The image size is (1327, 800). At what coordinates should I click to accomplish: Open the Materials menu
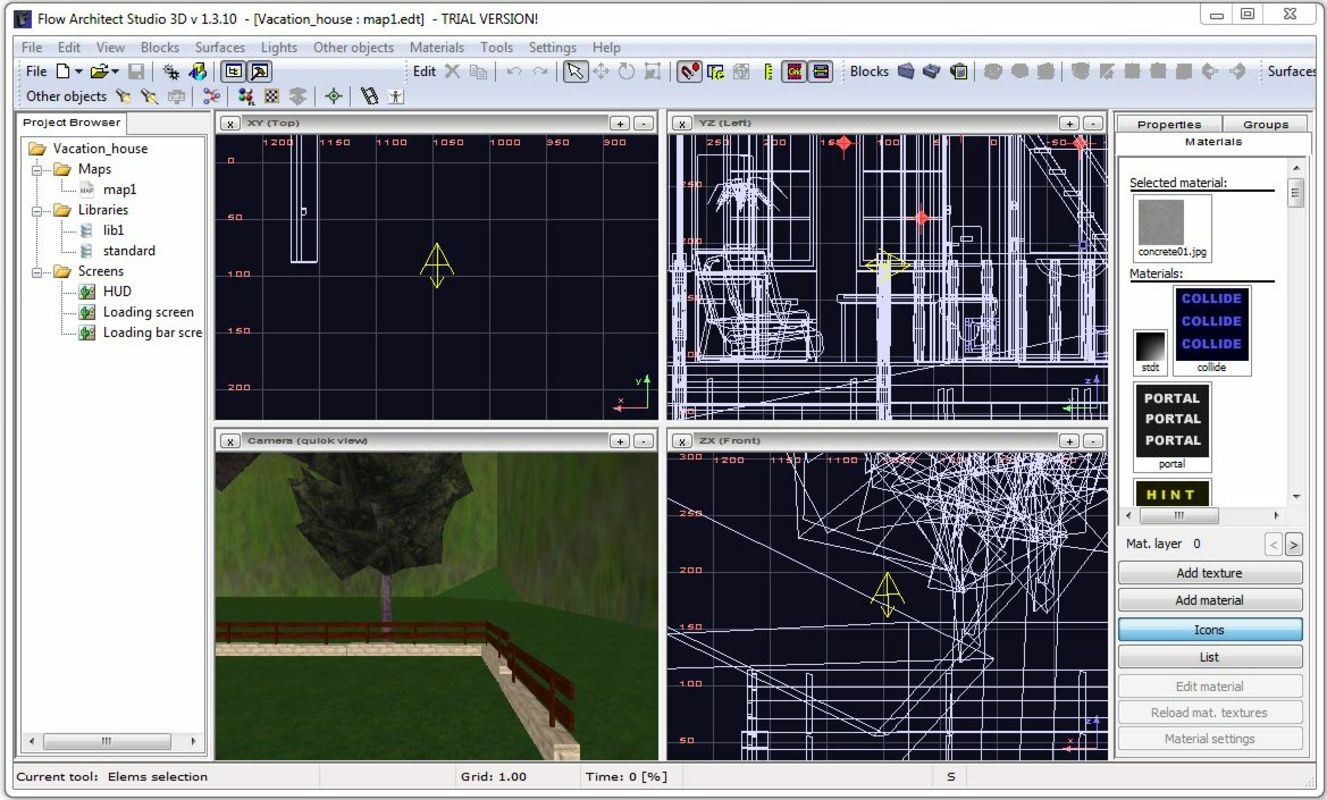coord(437,47)
